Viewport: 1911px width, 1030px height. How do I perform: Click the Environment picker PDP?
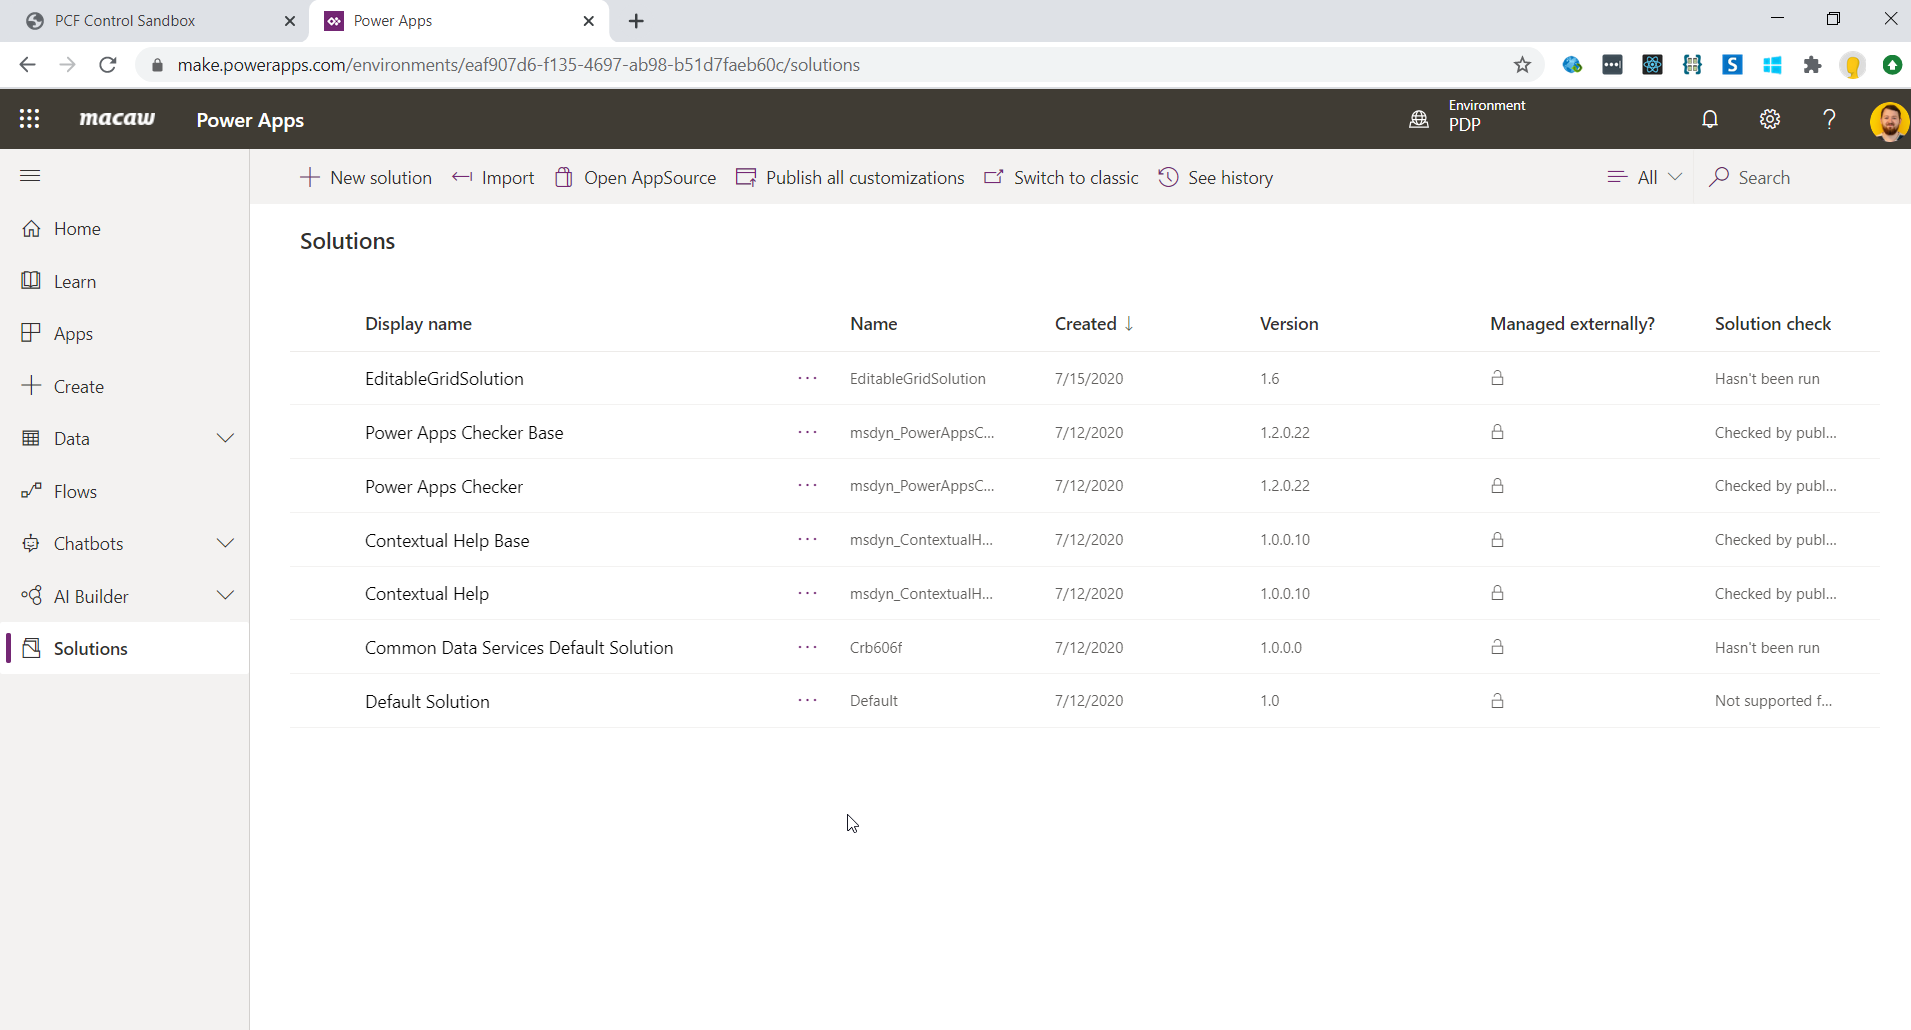[1467, 115]
